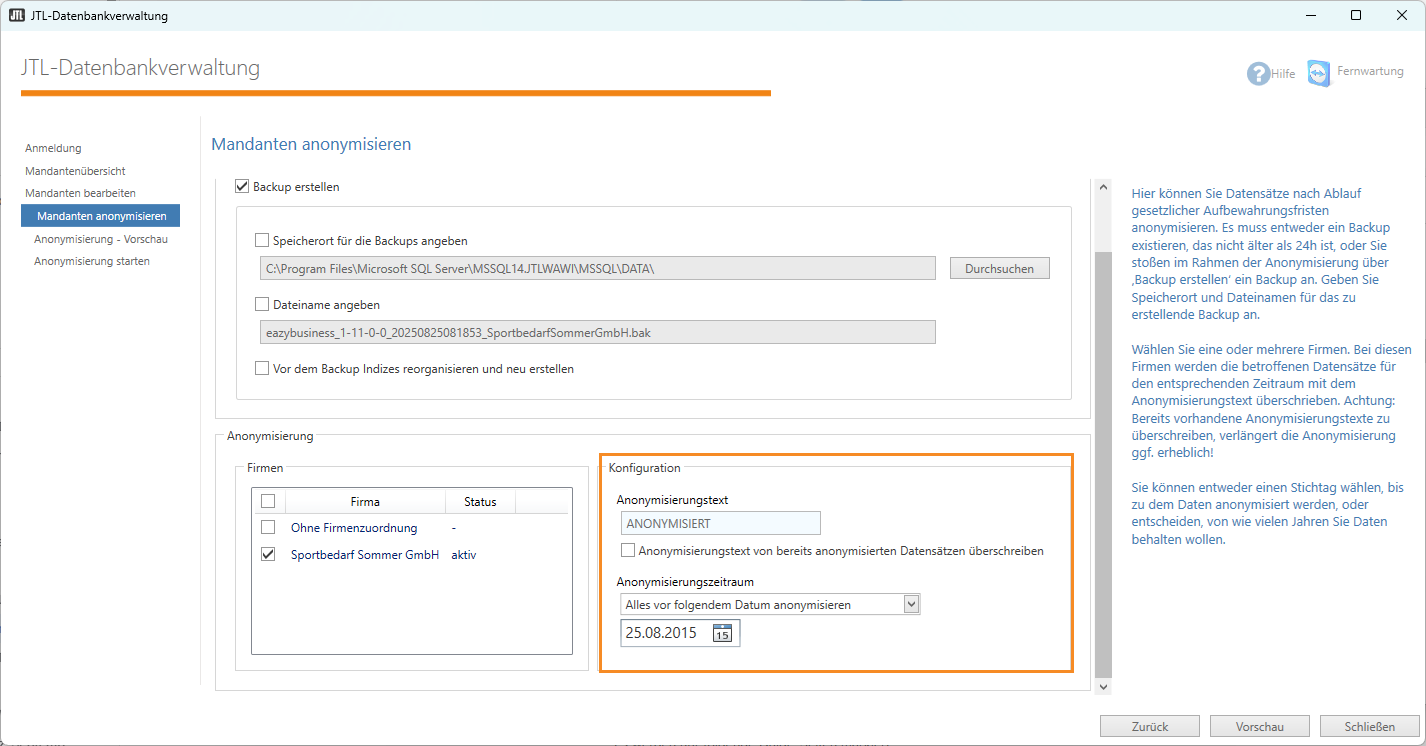Uncheck the Backup erstellen checkbox
Screen dimensions: 1426x746
pos(241,186)
